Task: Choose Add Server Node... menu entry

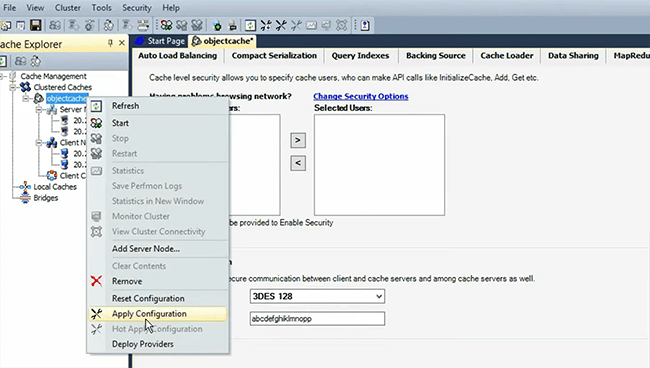Action: click(x=158, y=249)
